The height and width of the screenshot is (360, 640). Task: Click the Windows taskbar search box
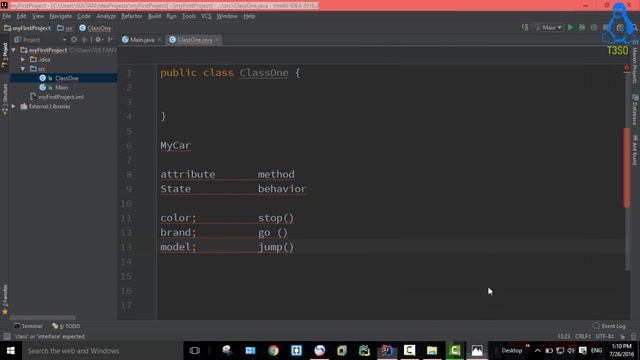[102, 351]
